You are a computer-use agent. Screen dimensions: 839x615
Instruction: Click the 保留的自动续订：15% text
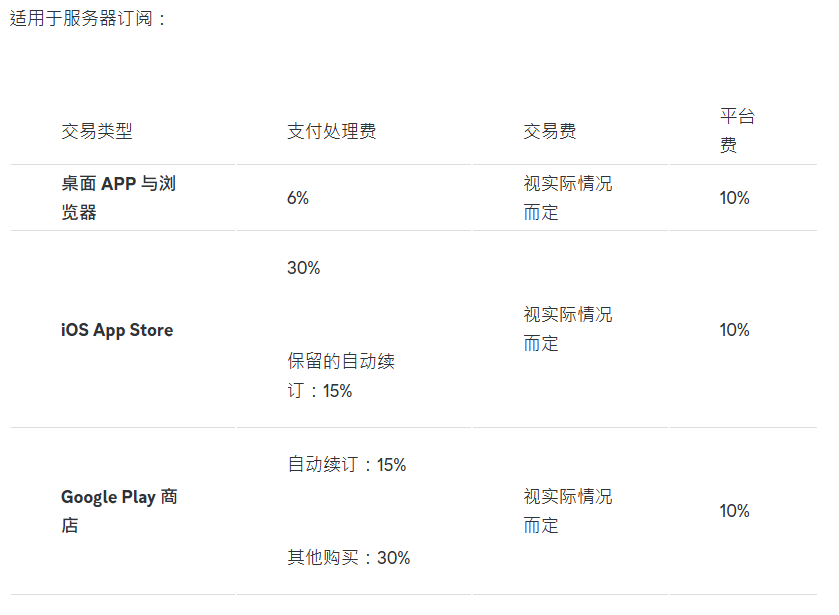(x=341, y=376)
